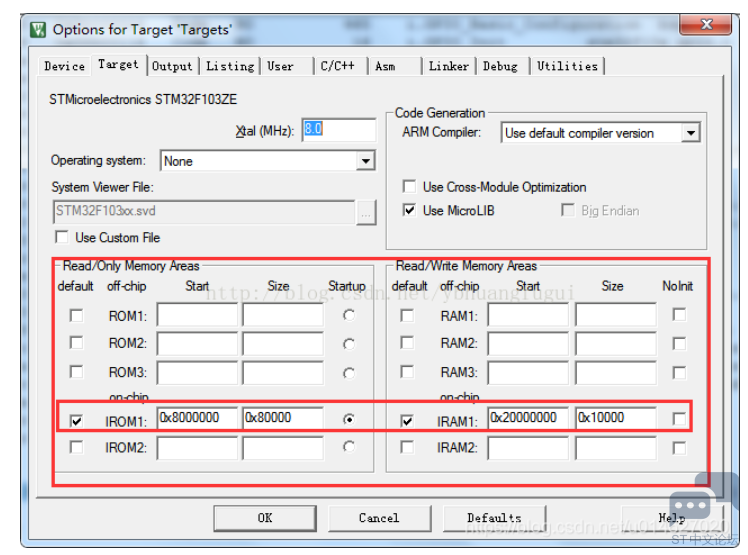Screen dimensions: 748x555
Task: Click the RAM2 Size field
Action: [x=616, y=344]
